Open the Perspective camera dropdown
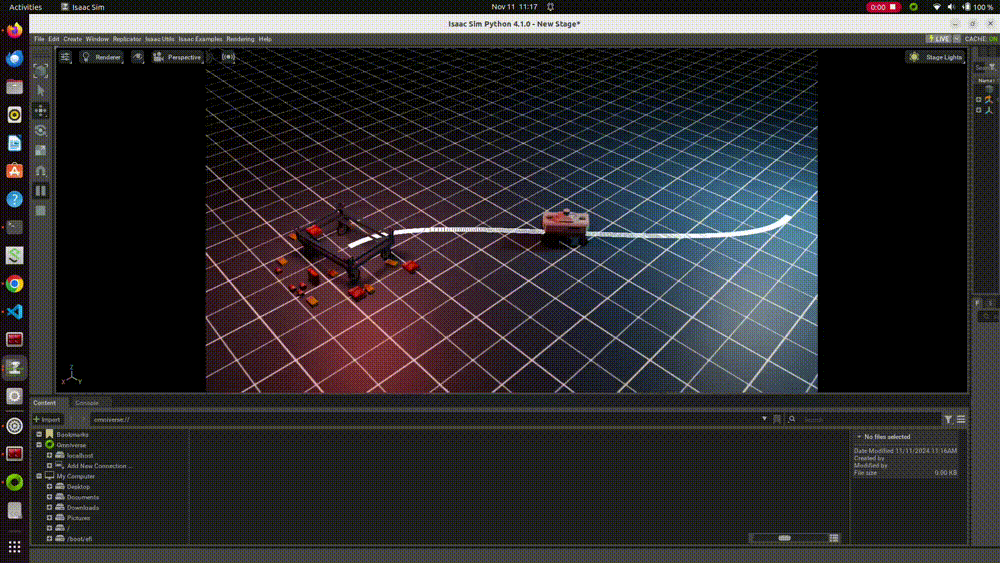 [x=177, y=57]
